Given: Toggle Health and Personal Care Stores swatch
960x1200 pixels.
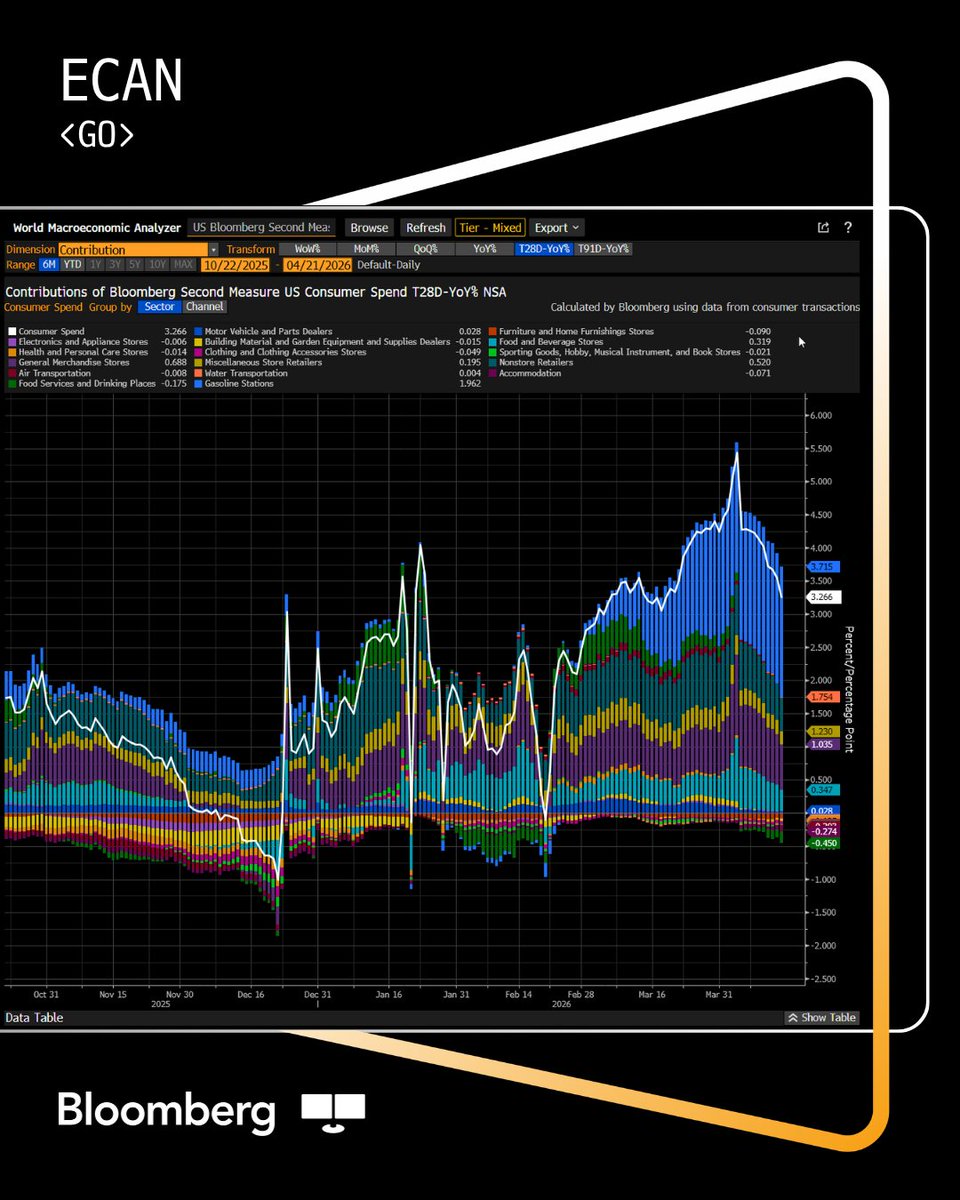Looking at the screenshot, I should pyautogui.click(x=11, y=352).
